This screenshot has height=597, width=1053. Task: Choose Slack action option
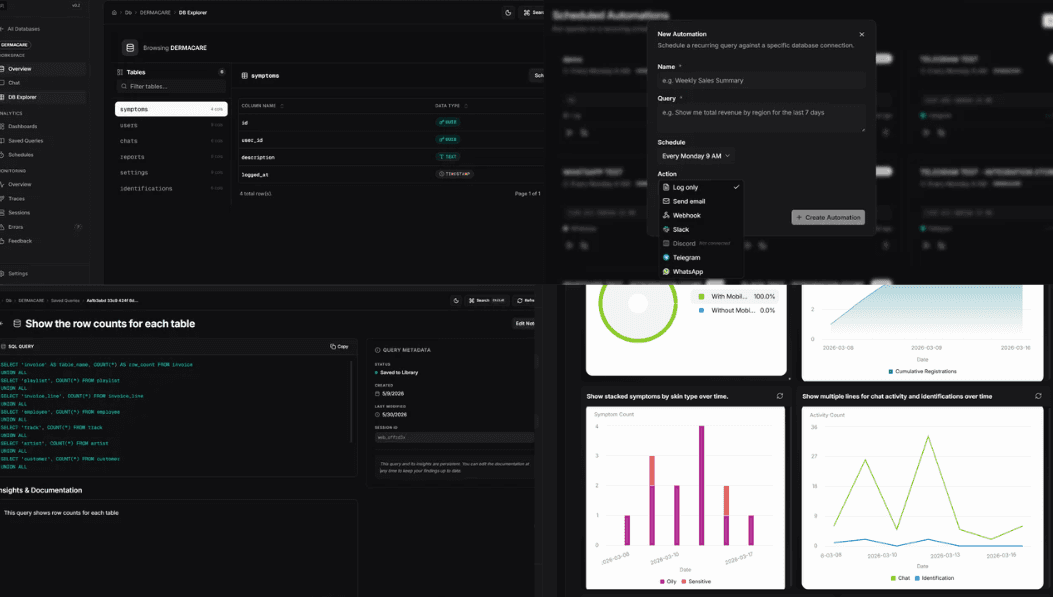(701, 230)
